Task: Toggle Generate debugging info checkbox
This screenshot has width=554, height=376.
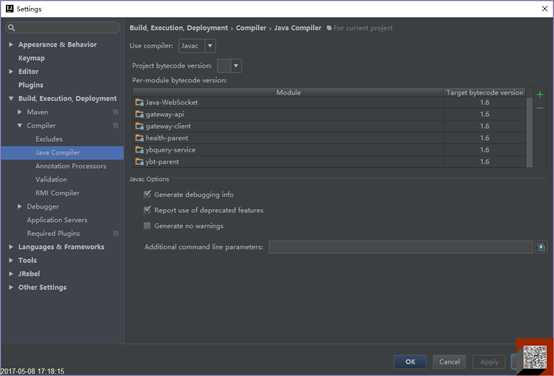Action: pyautogui.click(x=147, y=194)
